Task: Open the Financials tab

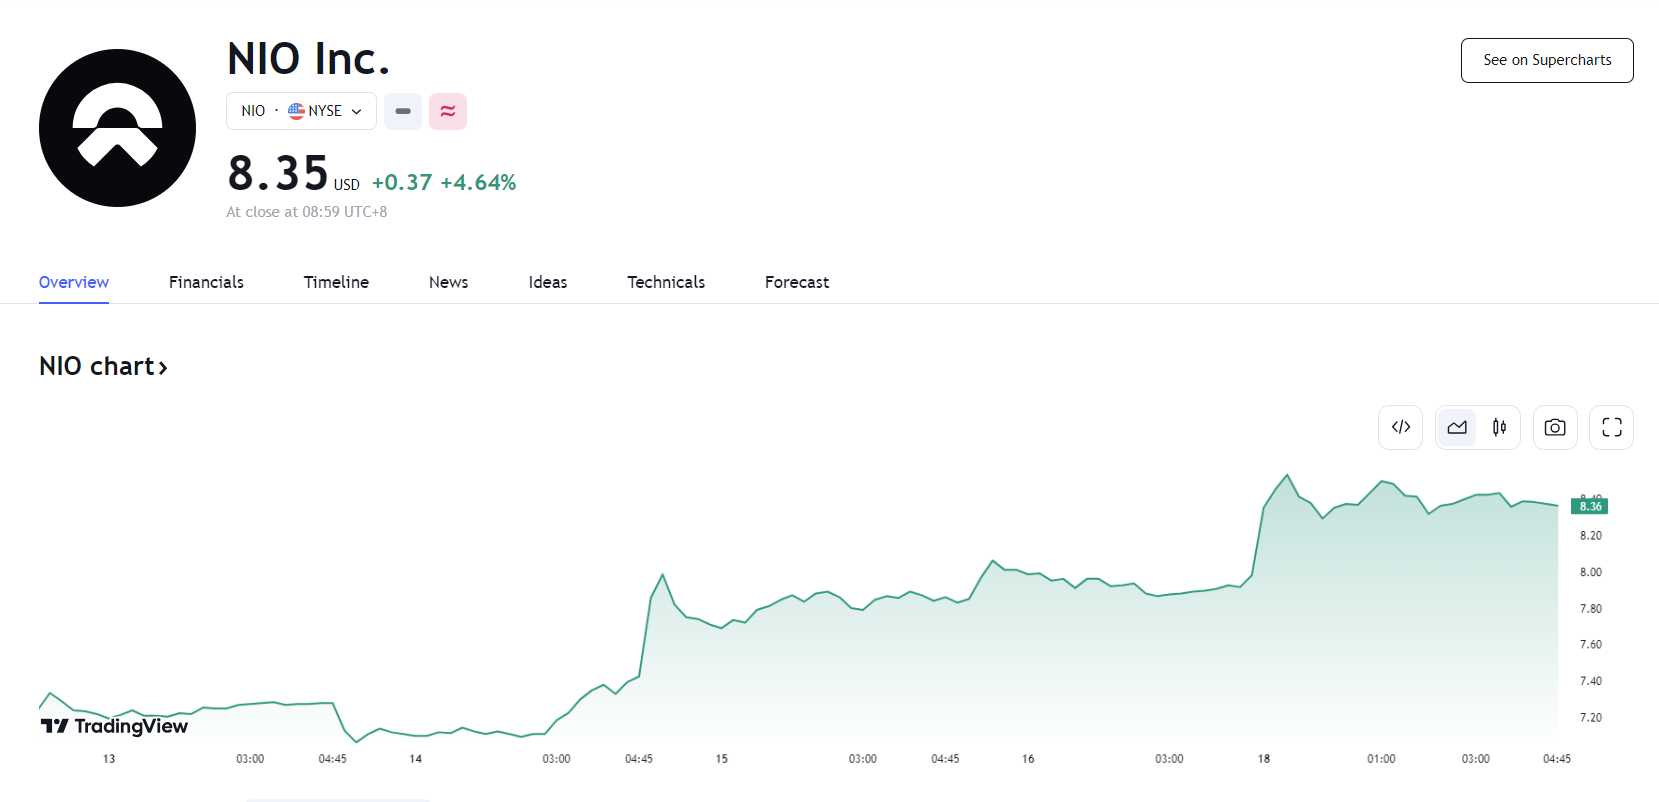Action: [206, 282]
